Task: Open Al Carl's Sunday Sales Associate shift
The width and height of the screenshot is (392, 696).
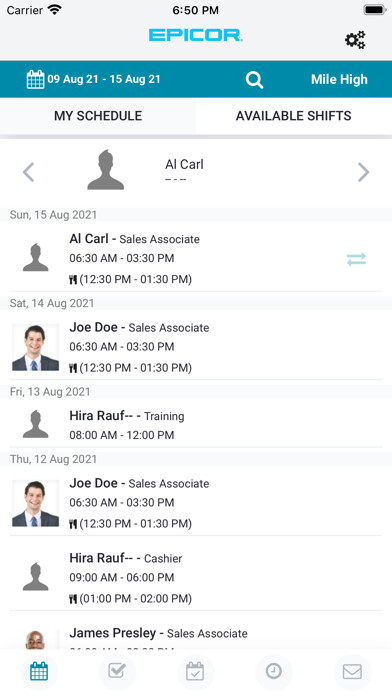Action: (196, 259)
